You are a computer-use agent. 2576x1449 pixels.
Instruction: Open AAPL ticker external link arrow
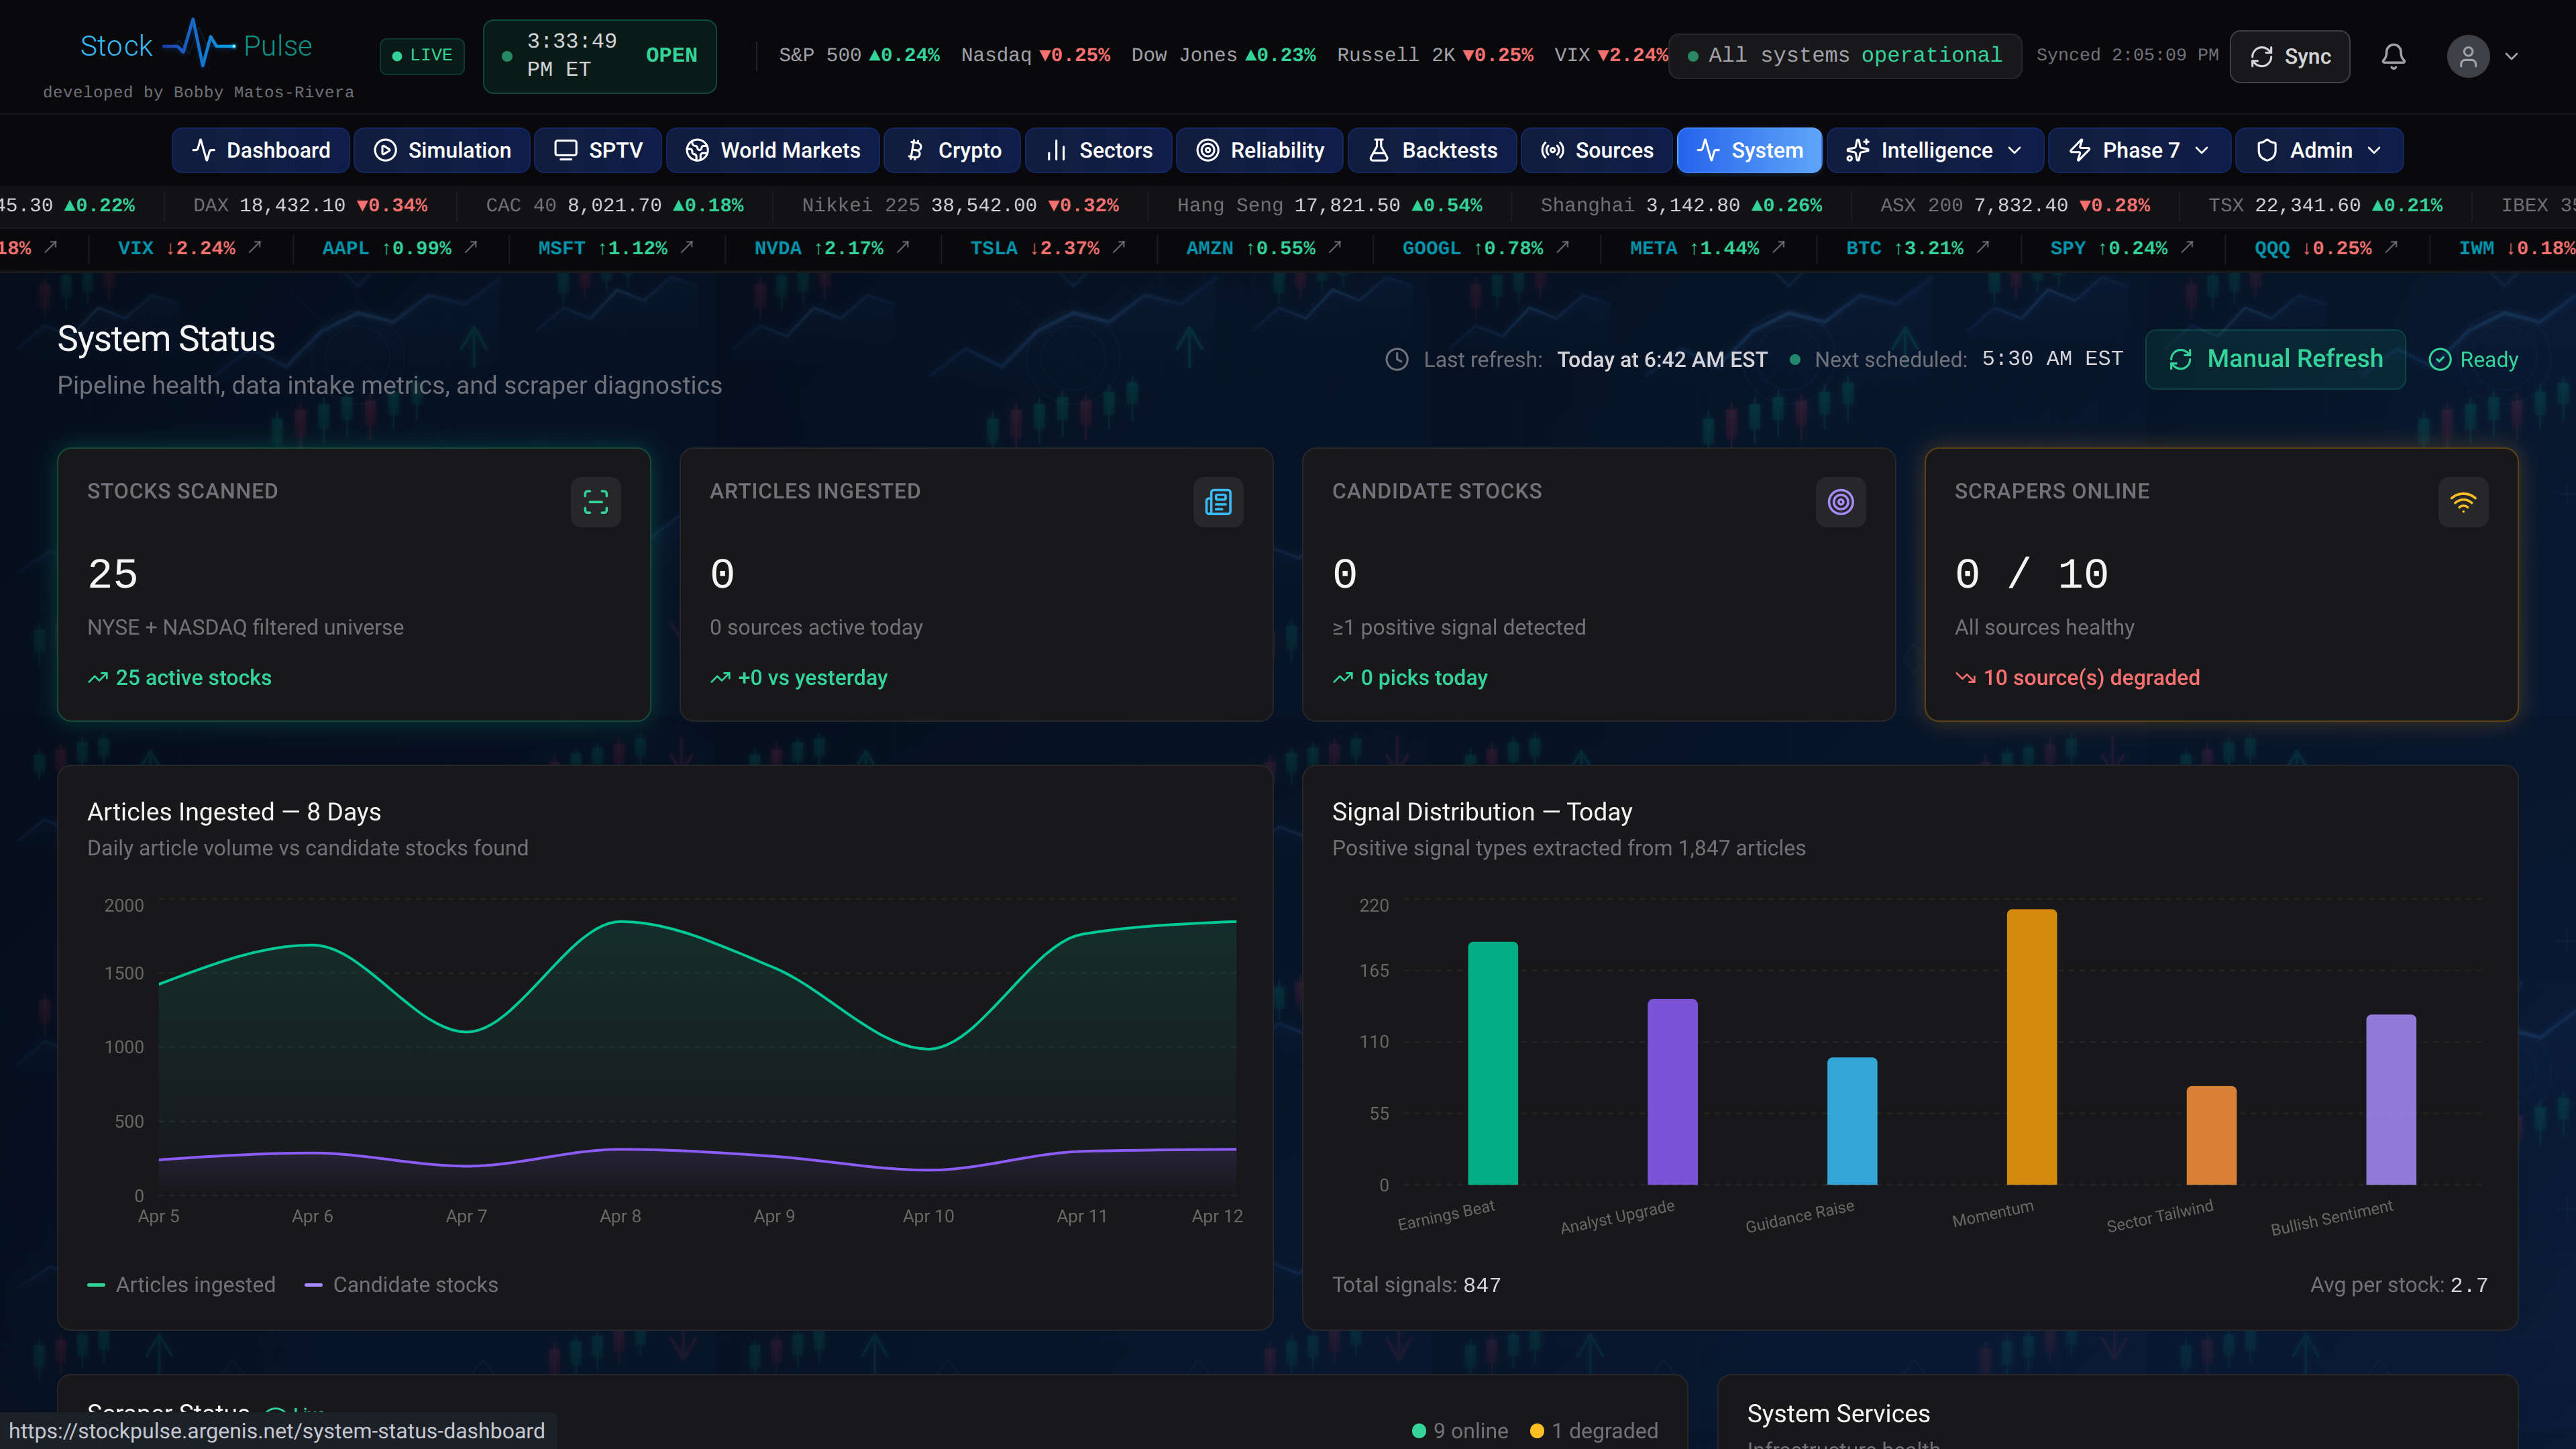coord(471,247)
